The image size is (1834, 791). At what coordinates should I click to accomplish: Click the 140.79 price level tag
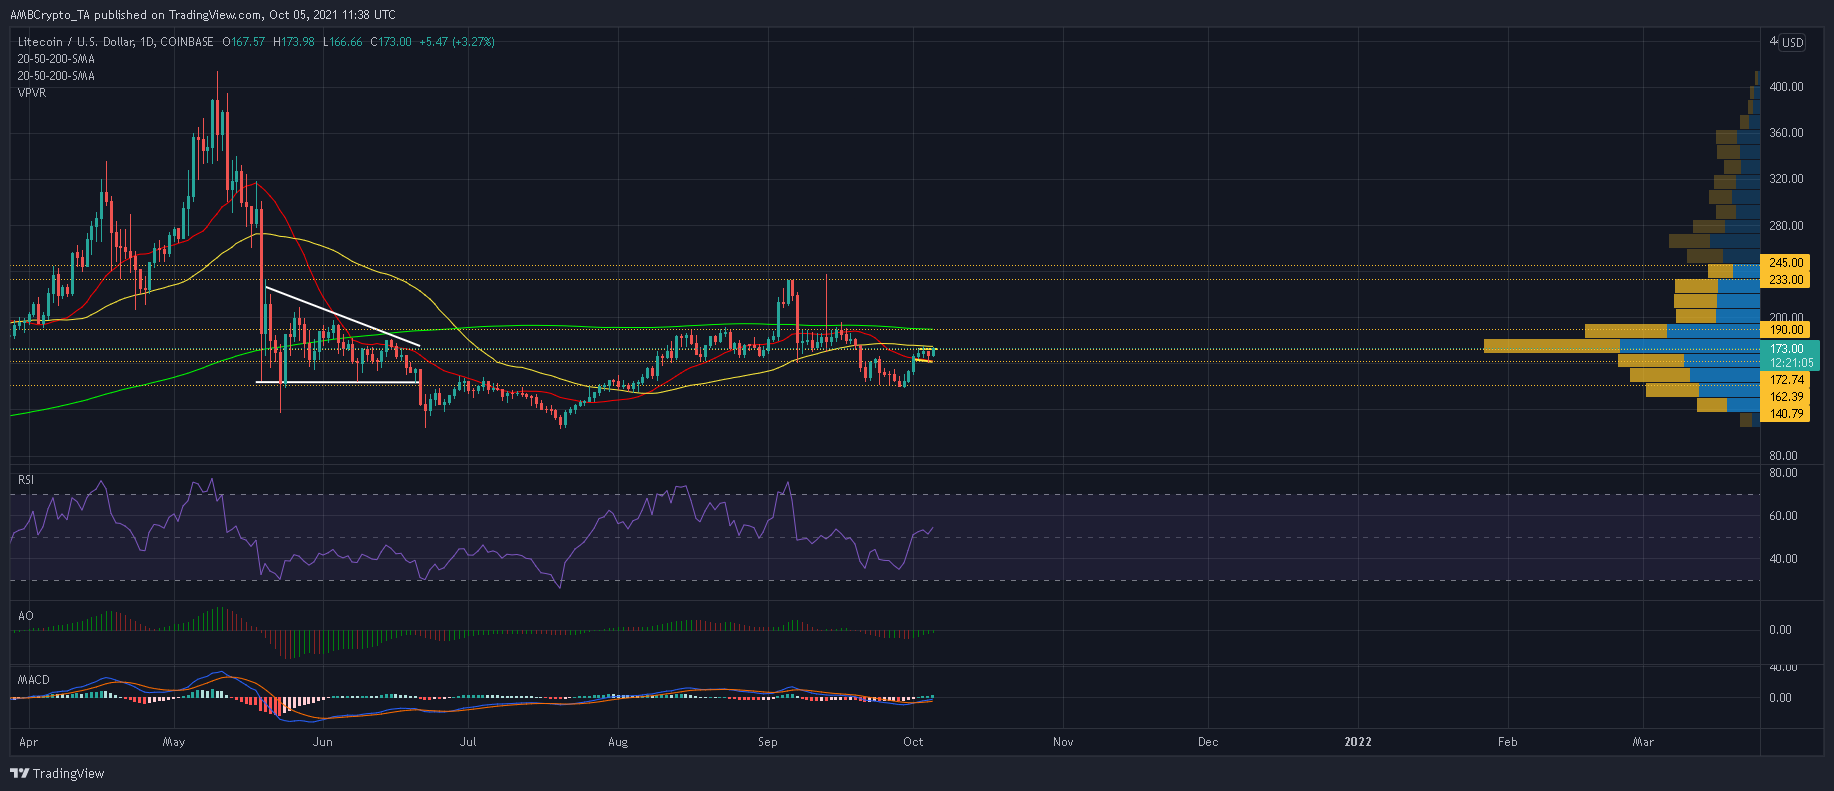coord(1785,414)
